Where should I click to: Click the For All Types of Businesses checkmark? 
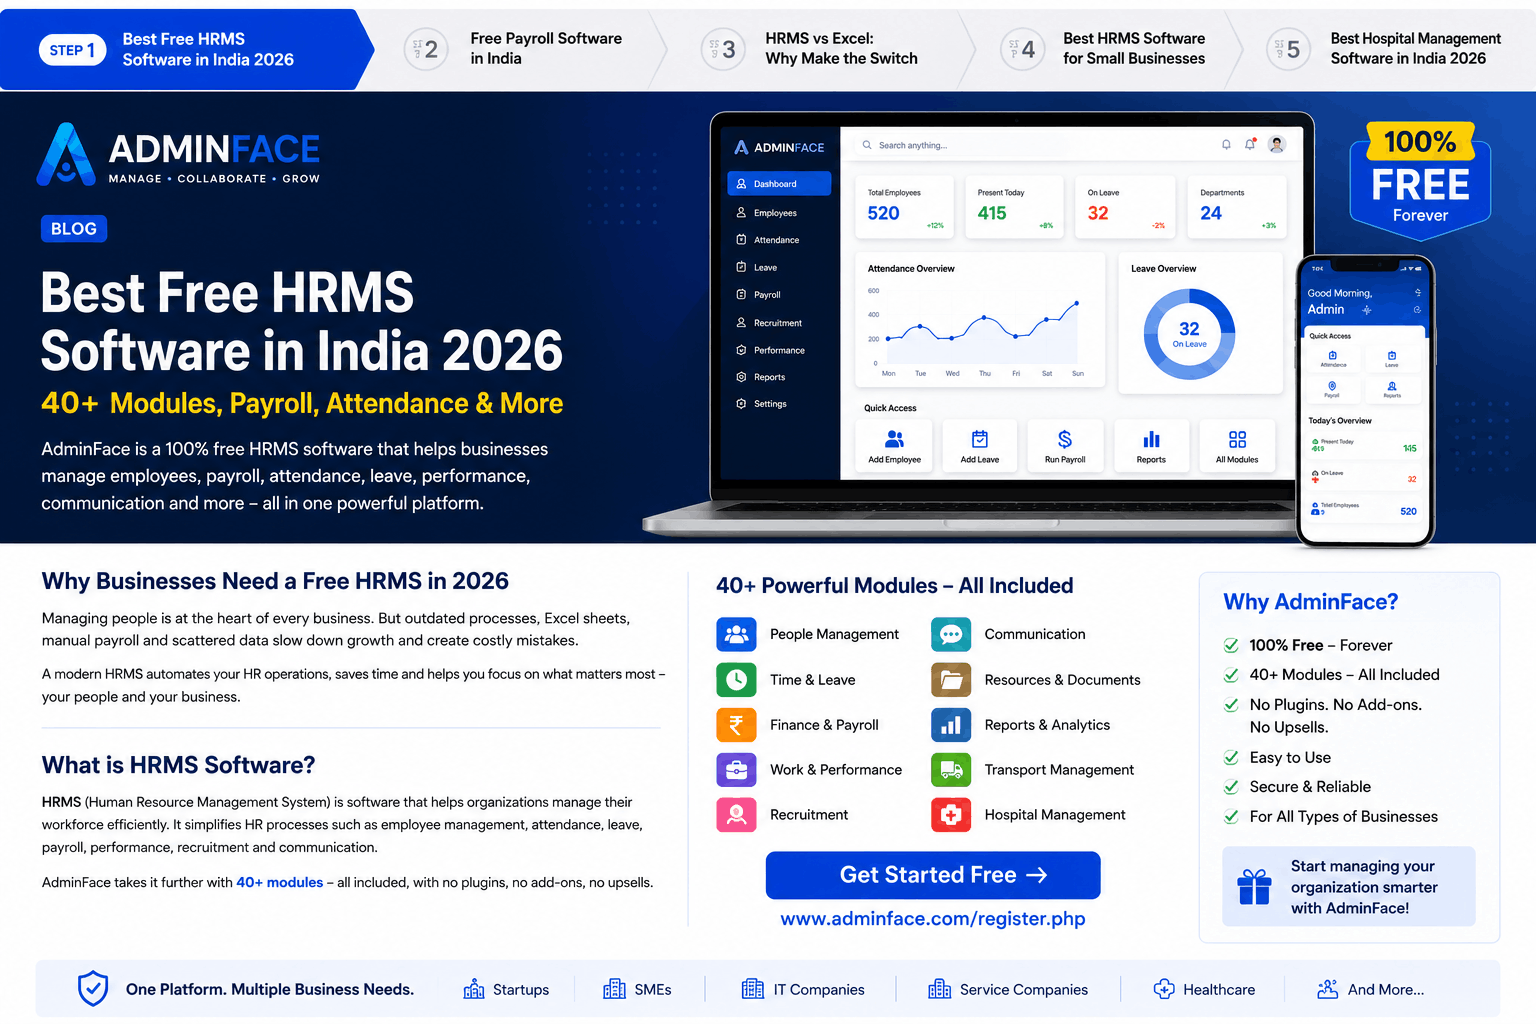click(x=1232, y=817)
